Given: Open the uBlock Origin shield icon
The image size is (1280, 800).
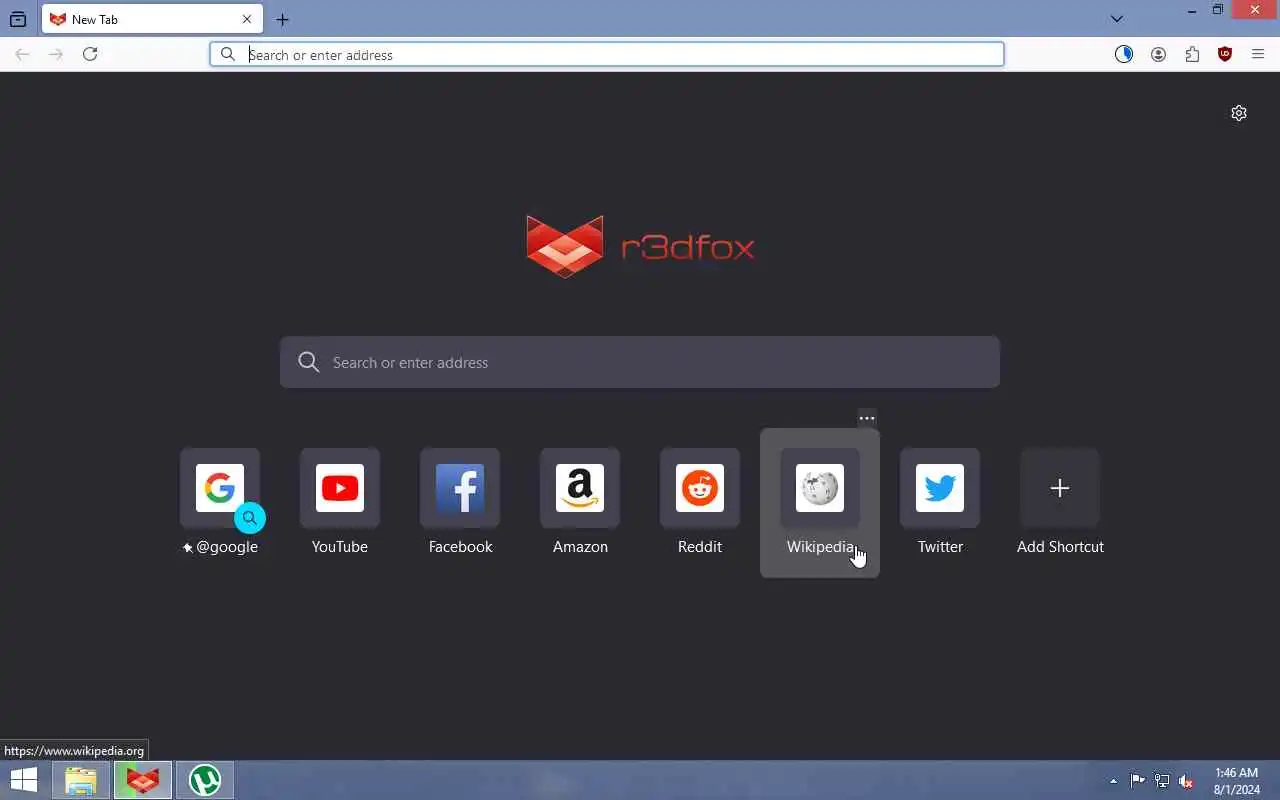Looking at the screenshot, I should click(1225, 54).
